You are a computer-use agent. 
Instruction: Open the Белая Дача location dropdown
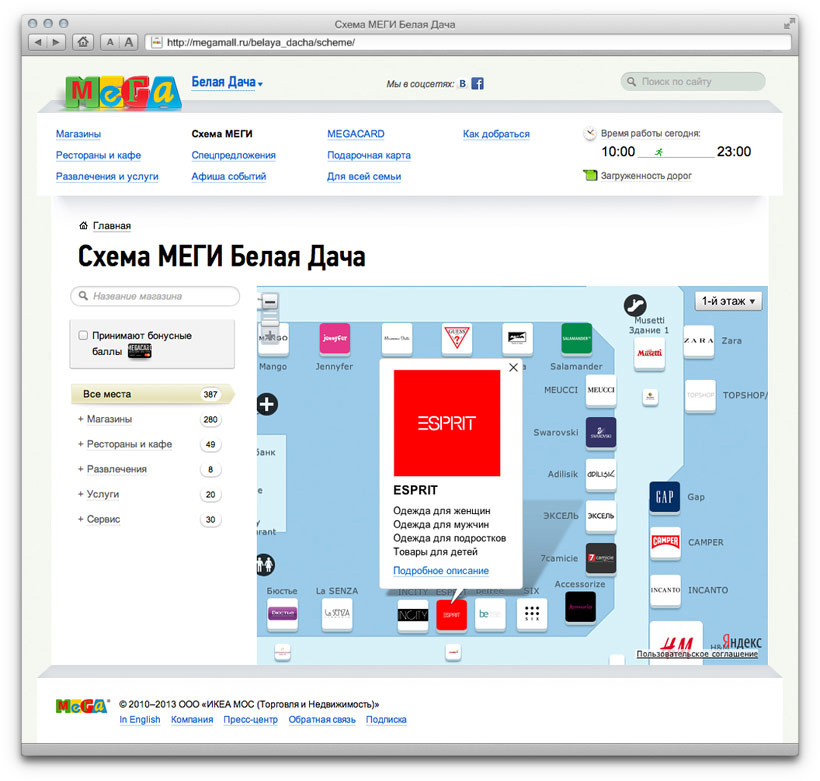(227, 83)
